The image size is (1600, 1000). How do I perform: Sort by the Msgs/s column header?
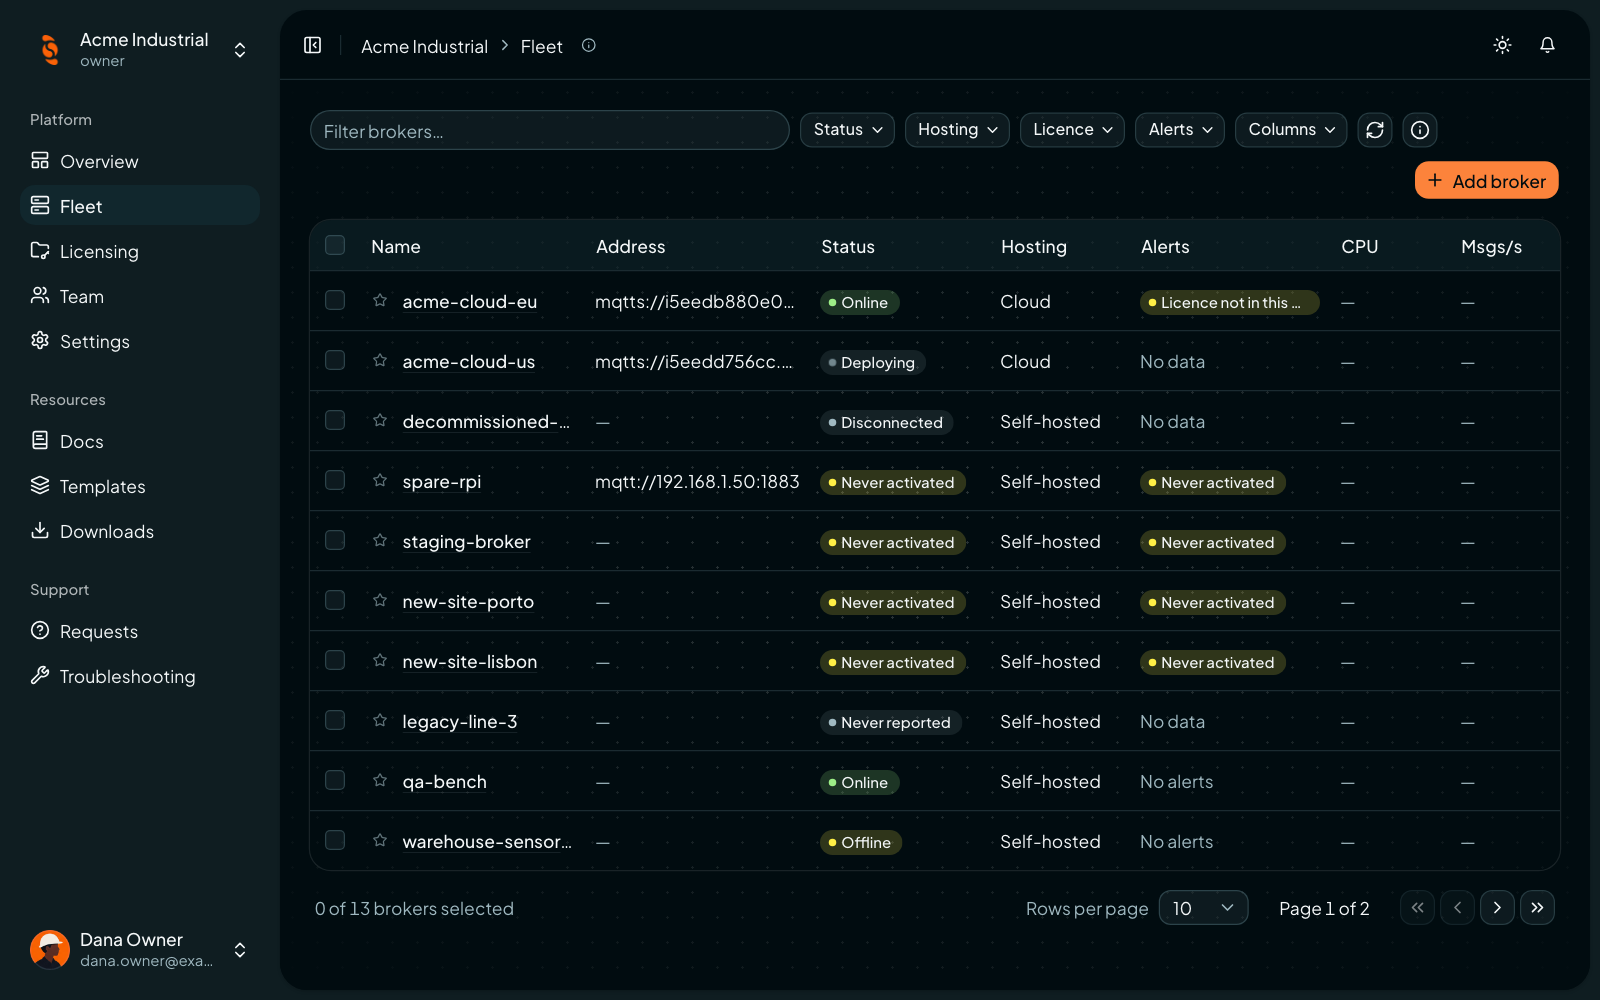(1491, 246)
